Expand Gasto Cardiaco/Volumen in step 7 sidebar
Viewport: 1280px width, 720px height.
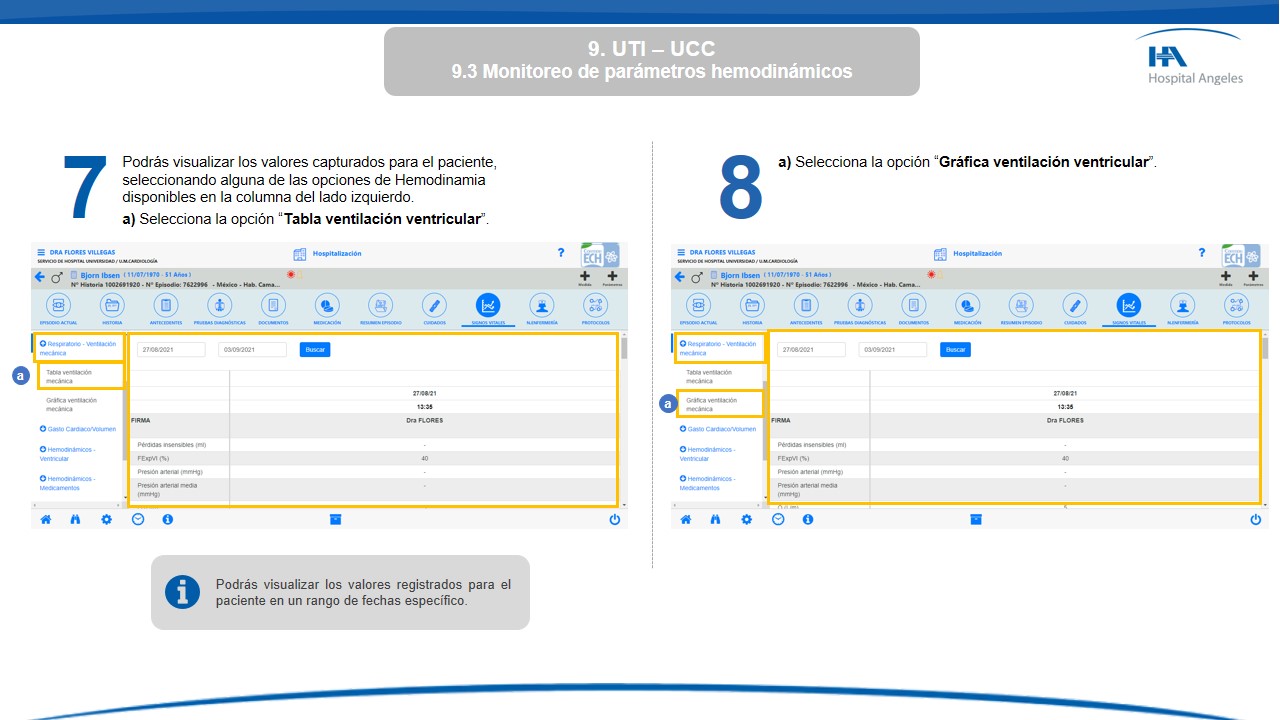tap(79, 429)
